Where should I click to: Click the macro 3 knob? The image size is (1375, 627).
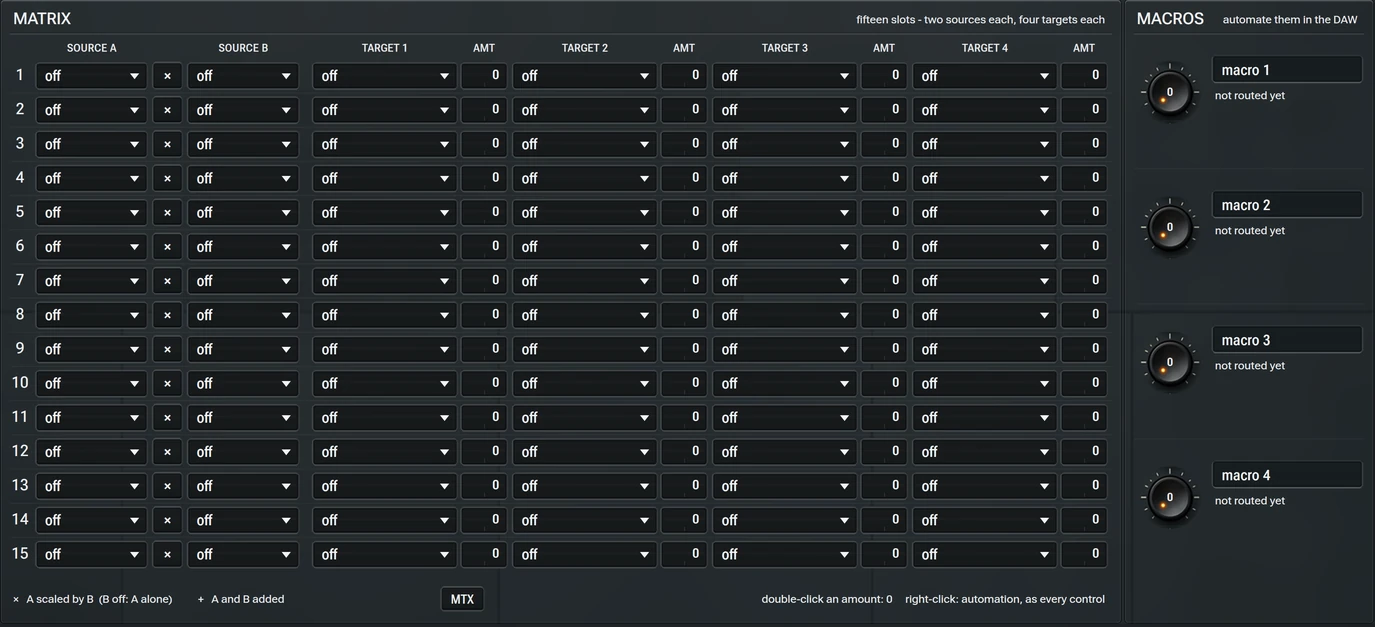click(x=1169, y=362)
